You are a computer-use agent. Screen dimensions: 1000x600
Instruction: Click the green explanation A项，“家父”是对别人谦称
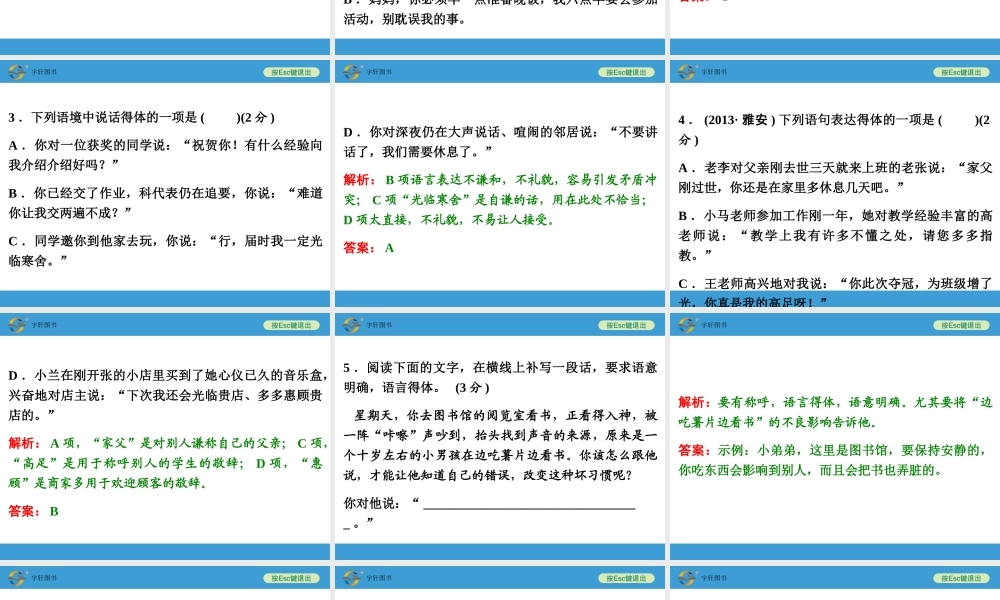point(168,463)
